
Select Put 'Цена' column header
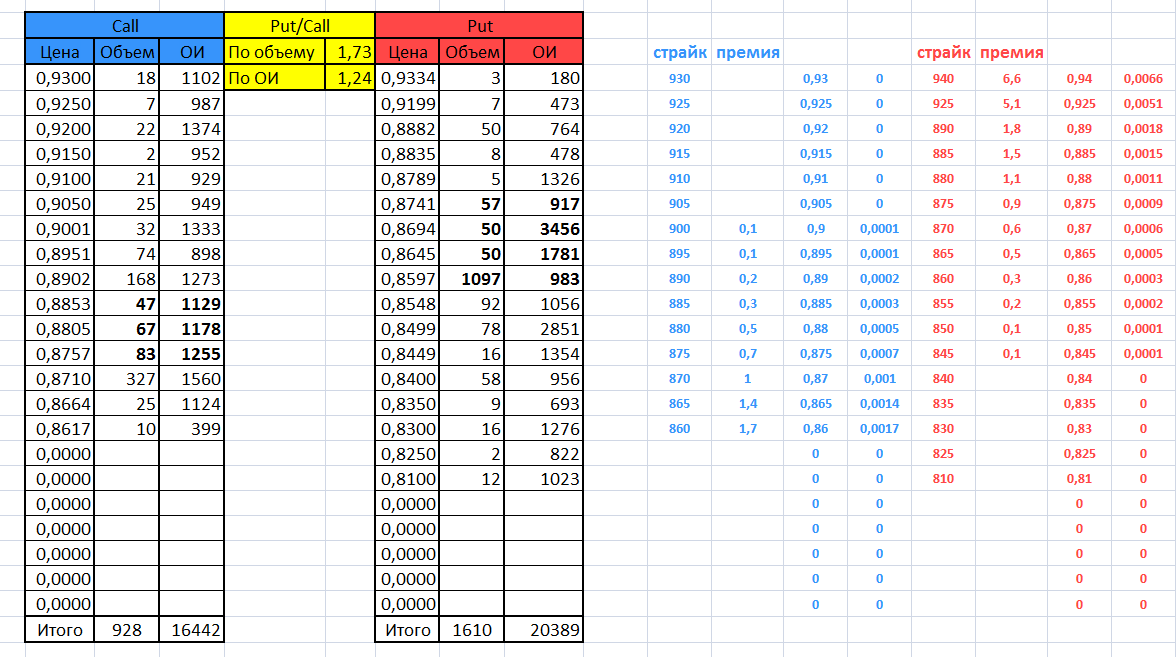coord(407,52)
